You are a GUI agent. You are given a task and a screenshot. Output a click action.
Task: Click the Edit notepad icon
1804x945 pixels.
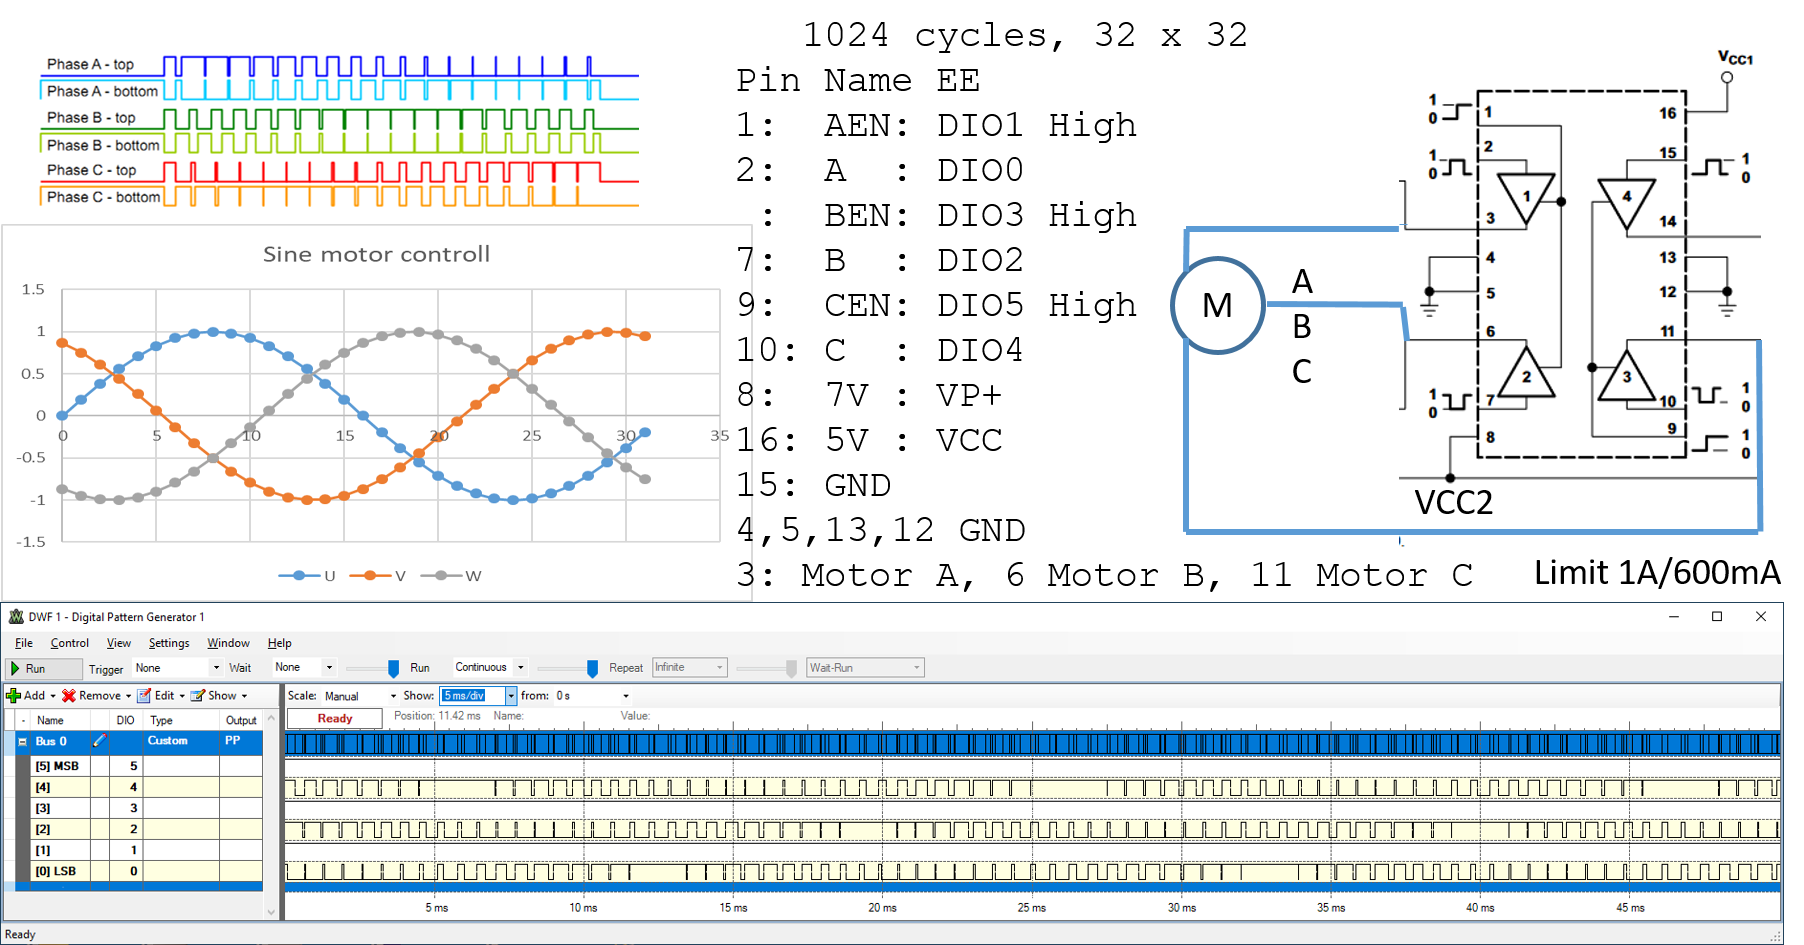(x=144, y=695)
